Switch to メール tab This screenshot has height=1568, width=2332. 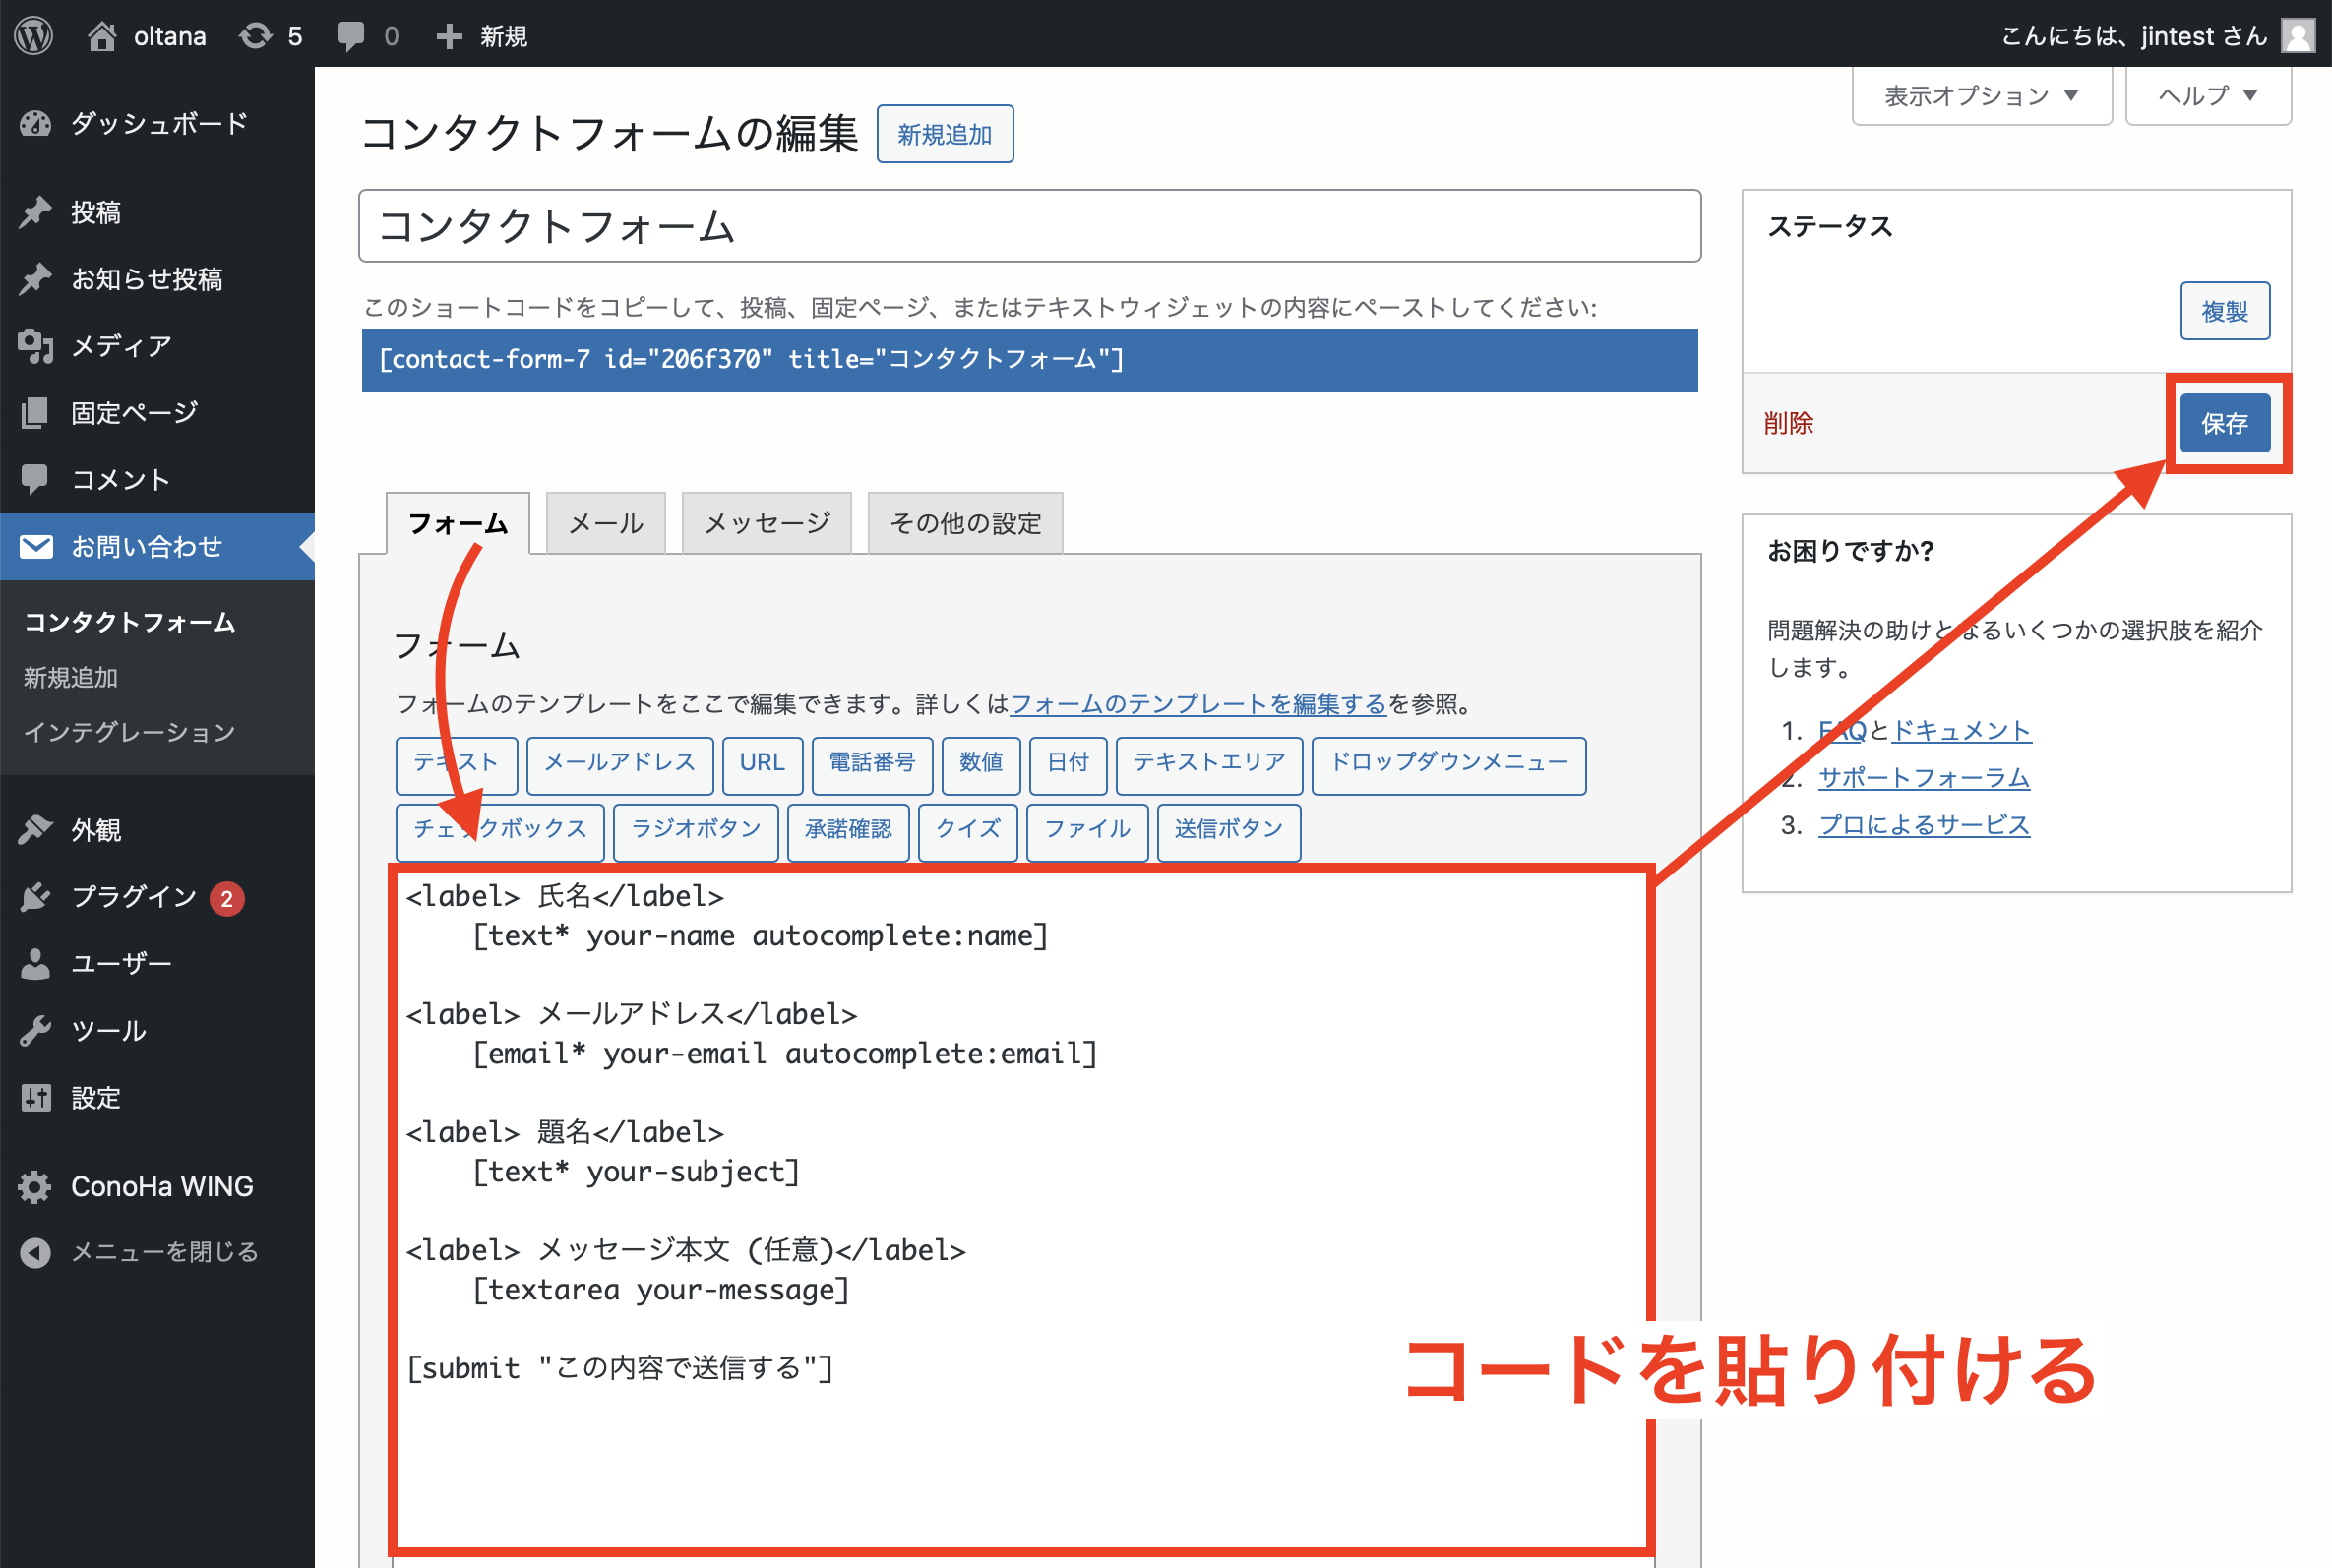coord(606,523)
